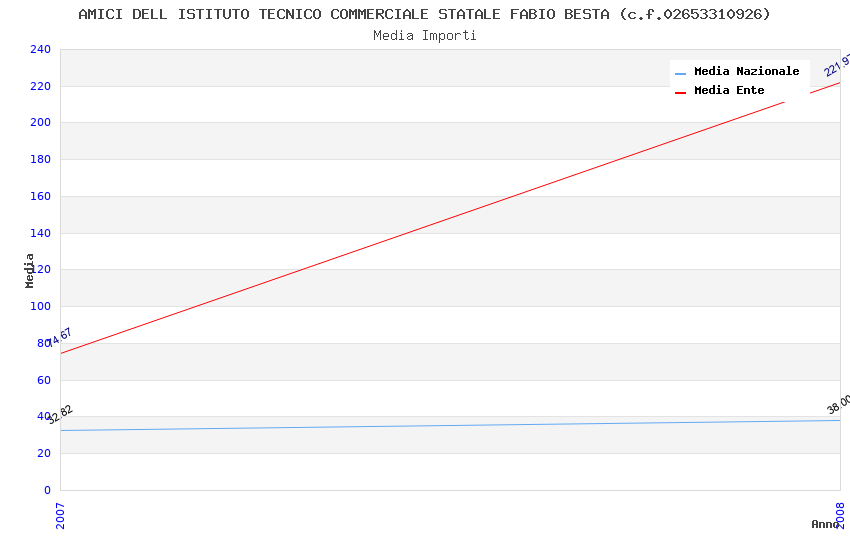Click the 2007 x-axis label

pos(60,516)
